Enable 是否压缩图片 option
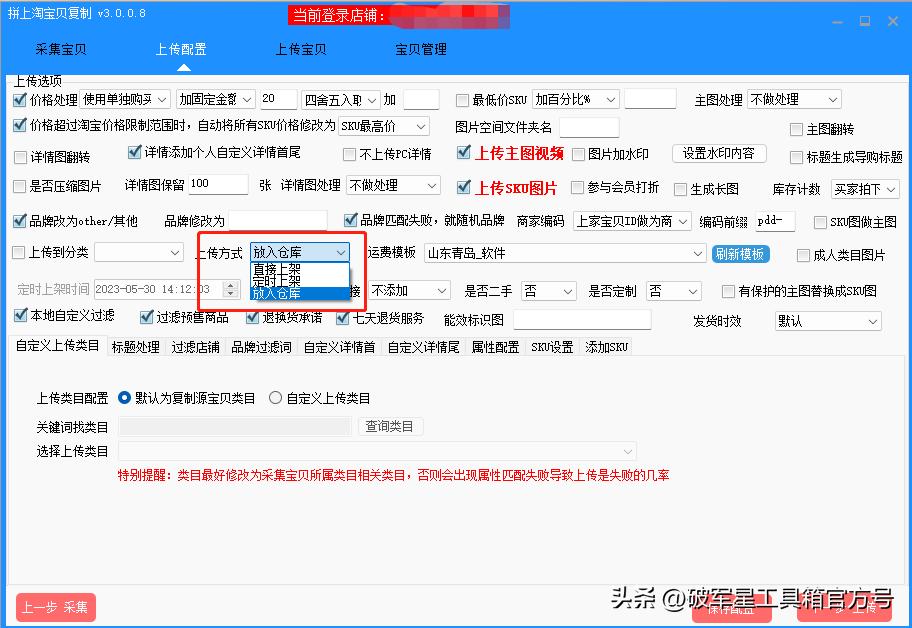The width and height of the screenshot is (912, 628). [x=18, y=185]
